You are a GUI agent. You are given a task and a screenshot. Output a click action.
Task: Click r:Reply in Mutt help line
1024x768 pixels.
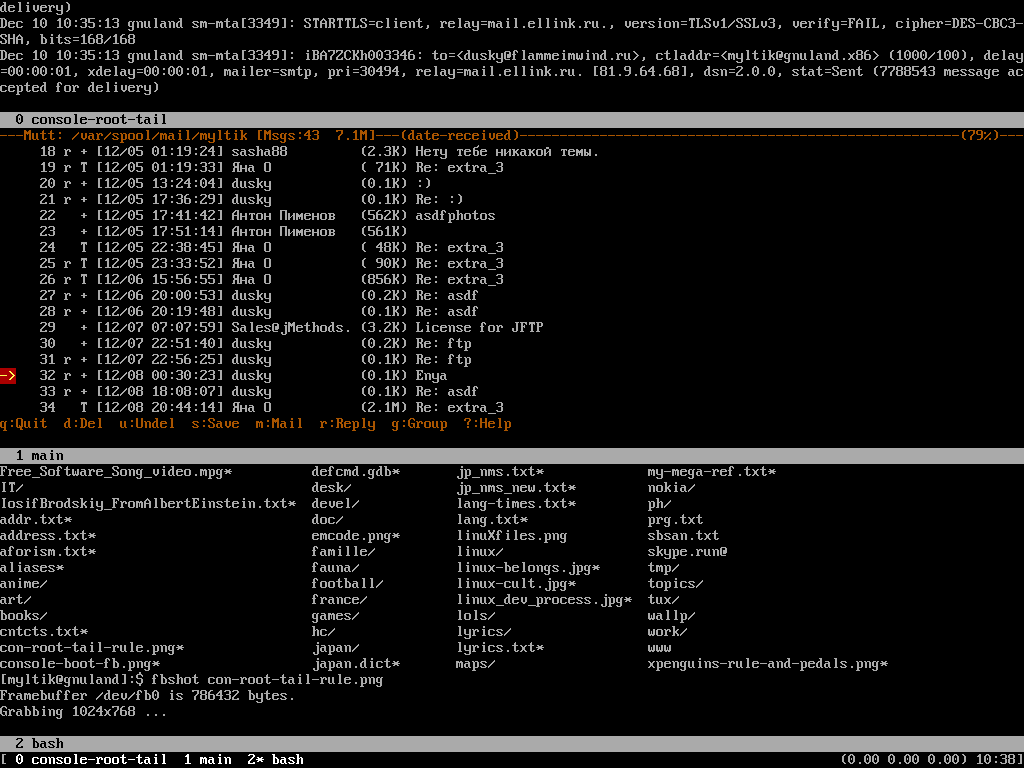(347, 424)
